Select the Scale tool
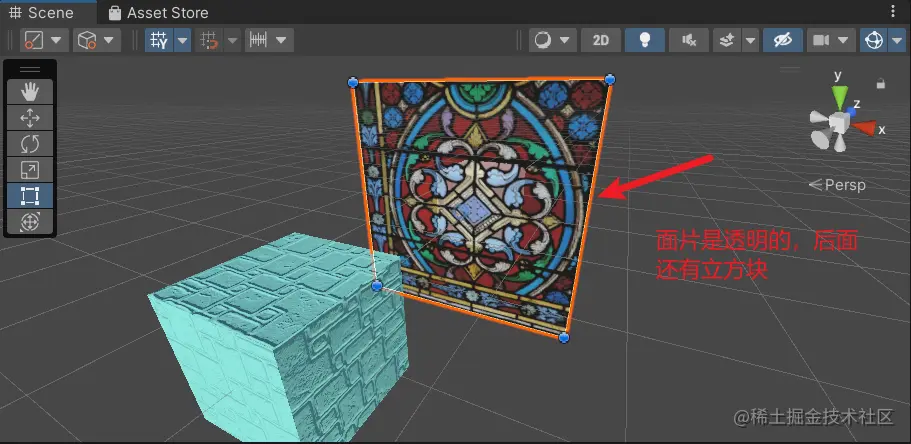Screen dimensions: 911x444 (x=30, y=170)
